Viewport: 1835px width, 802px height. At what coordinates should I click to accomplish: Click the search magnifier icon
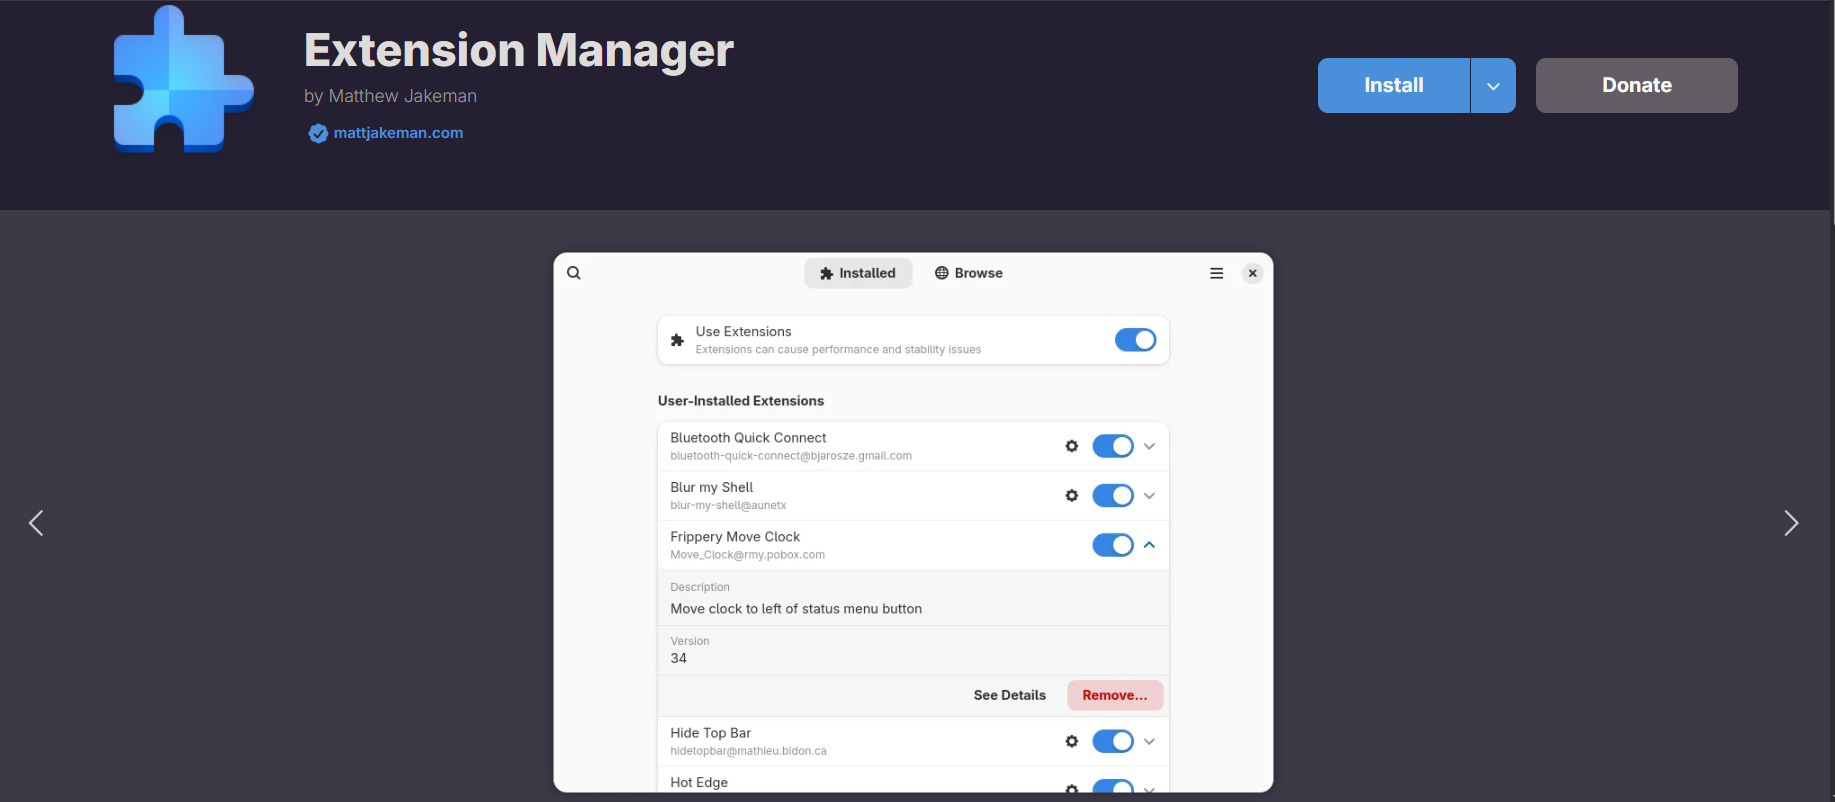point(574,273)
